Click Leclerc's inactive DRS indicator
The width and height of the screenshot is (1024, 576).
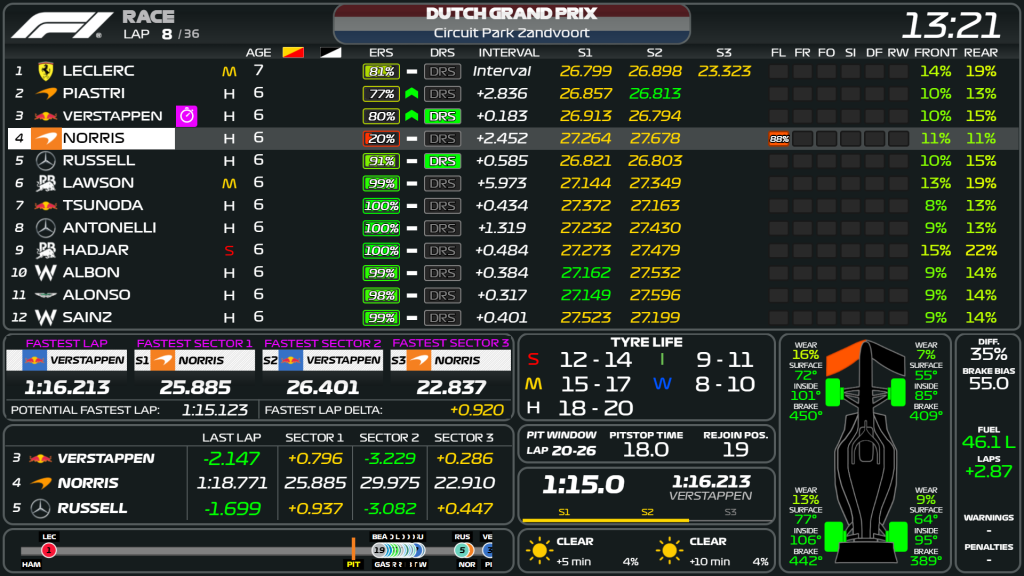[442, 71]
